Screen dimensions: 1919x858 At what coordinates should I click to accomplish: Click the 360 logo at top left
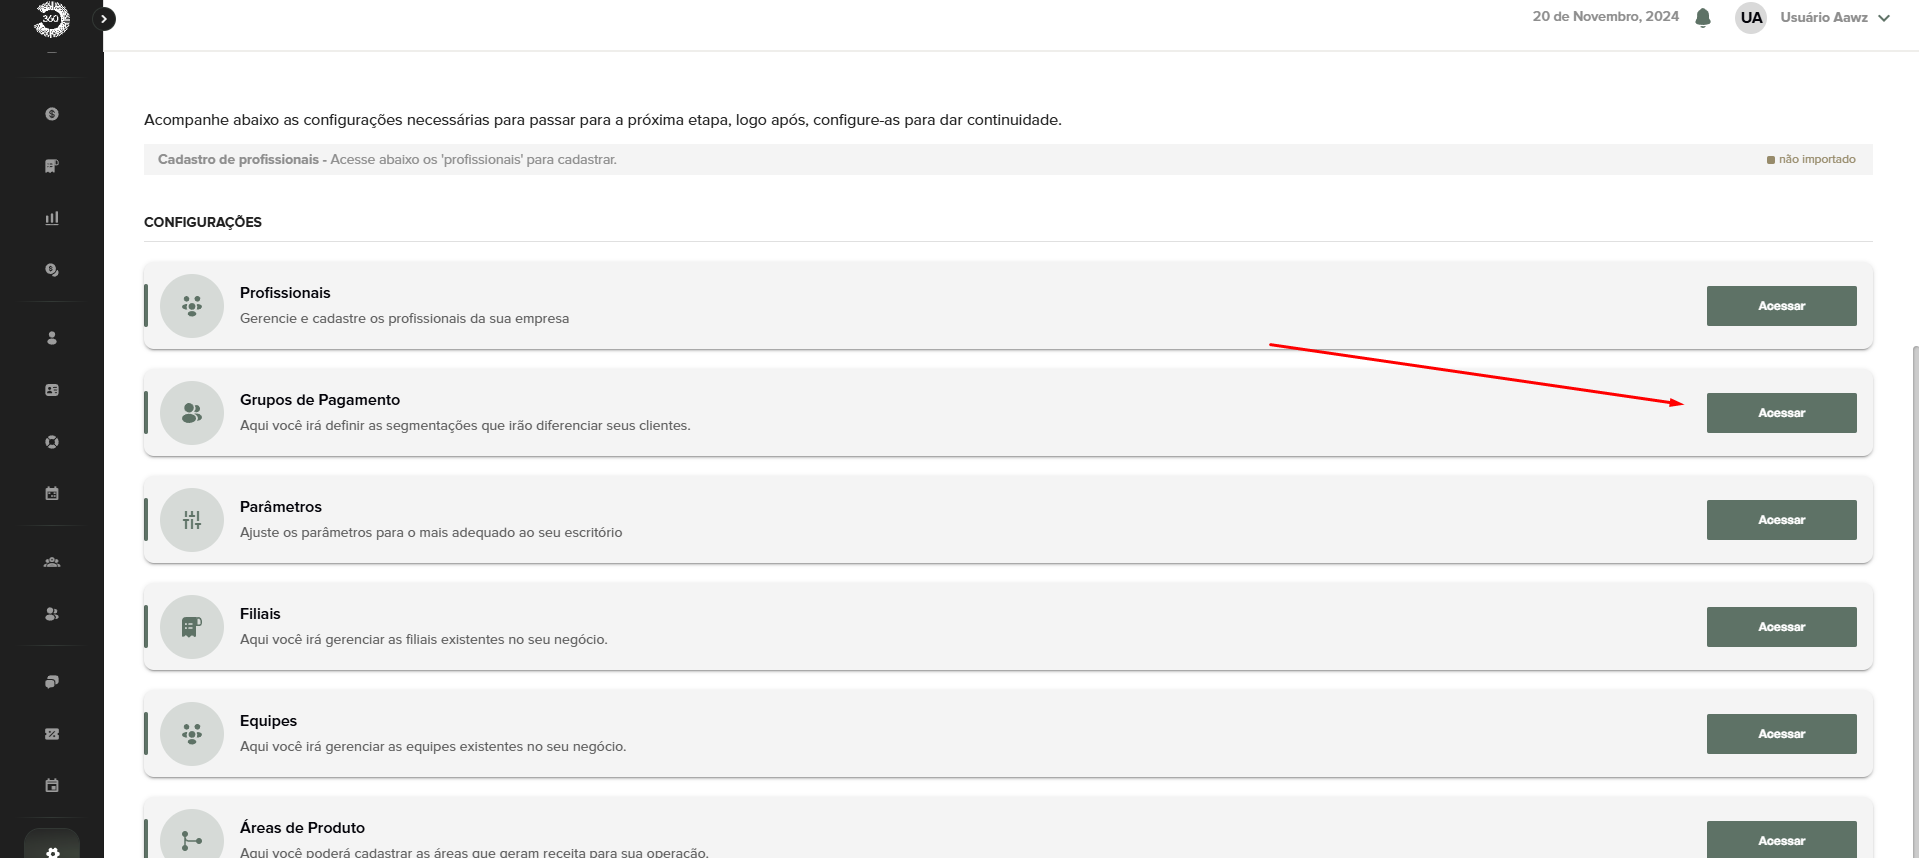click(x=51, y=19)
